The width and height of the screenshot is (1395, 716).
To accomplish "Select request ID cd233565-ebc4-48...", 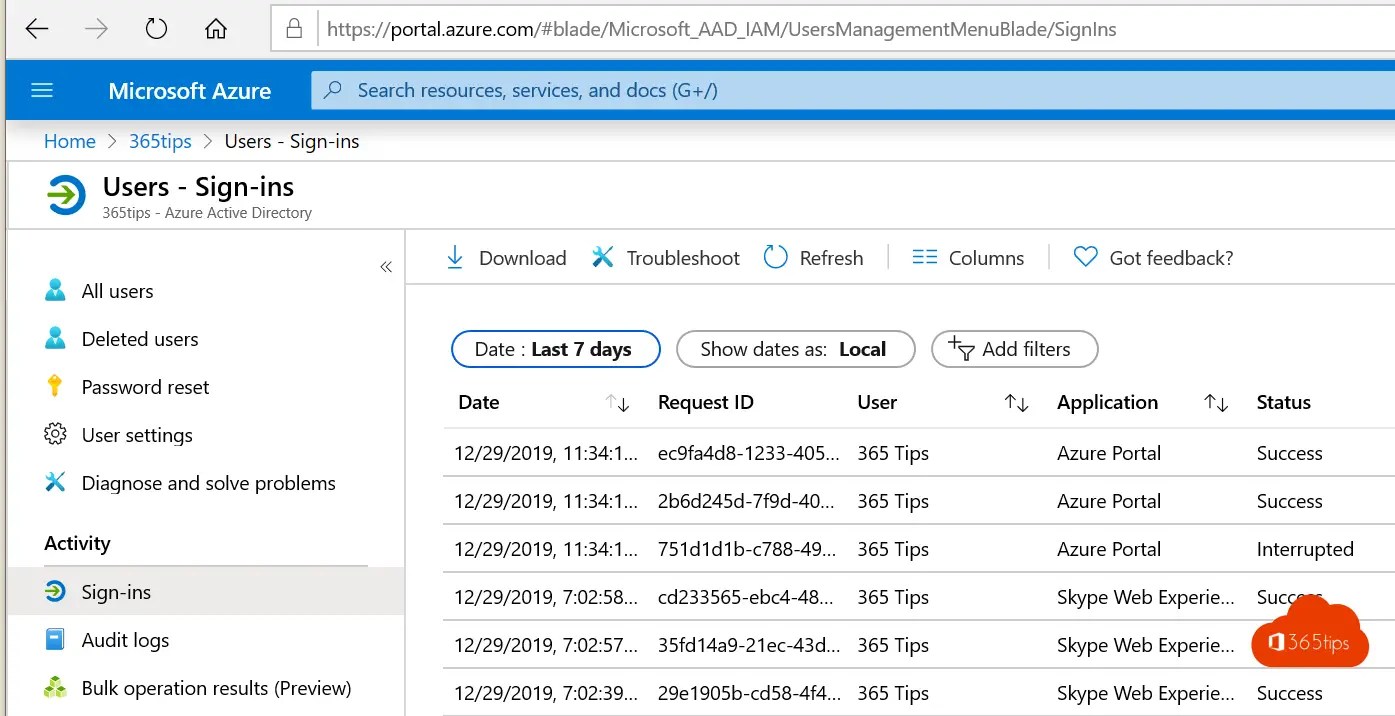I will click(747, 597).
